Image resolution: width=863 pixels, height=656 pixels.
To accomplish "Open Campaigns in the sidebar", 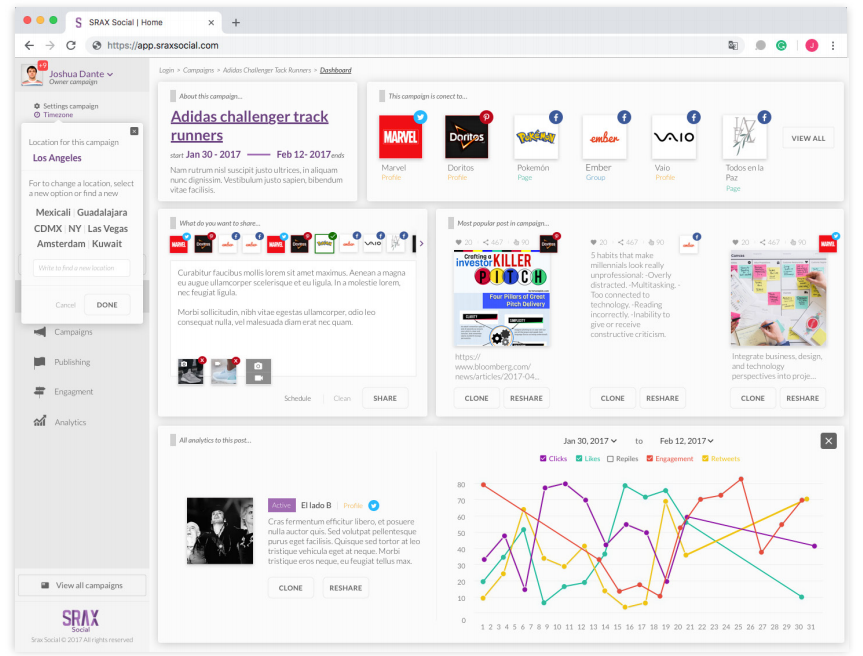I will point(63,332).
